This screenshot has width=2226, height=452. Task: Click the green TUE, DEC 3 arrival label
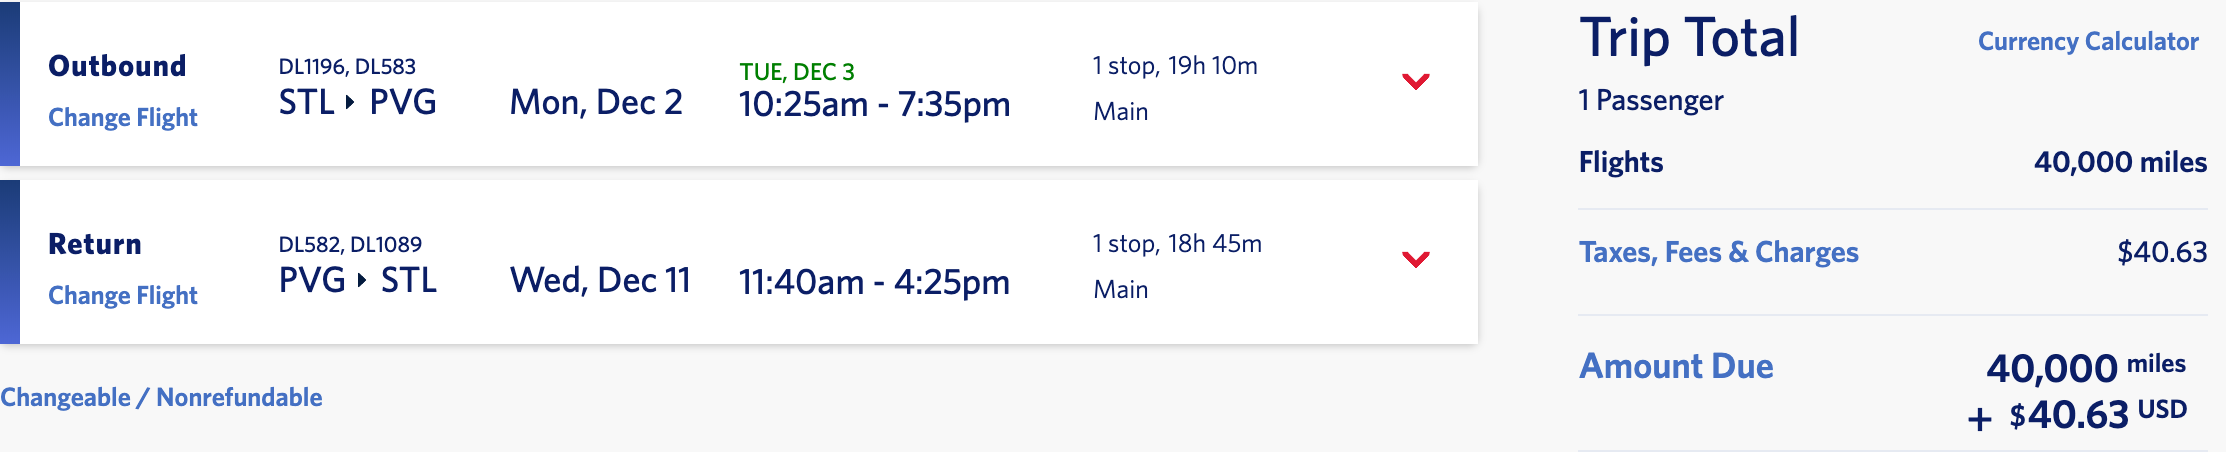click(x=797, y=72)
